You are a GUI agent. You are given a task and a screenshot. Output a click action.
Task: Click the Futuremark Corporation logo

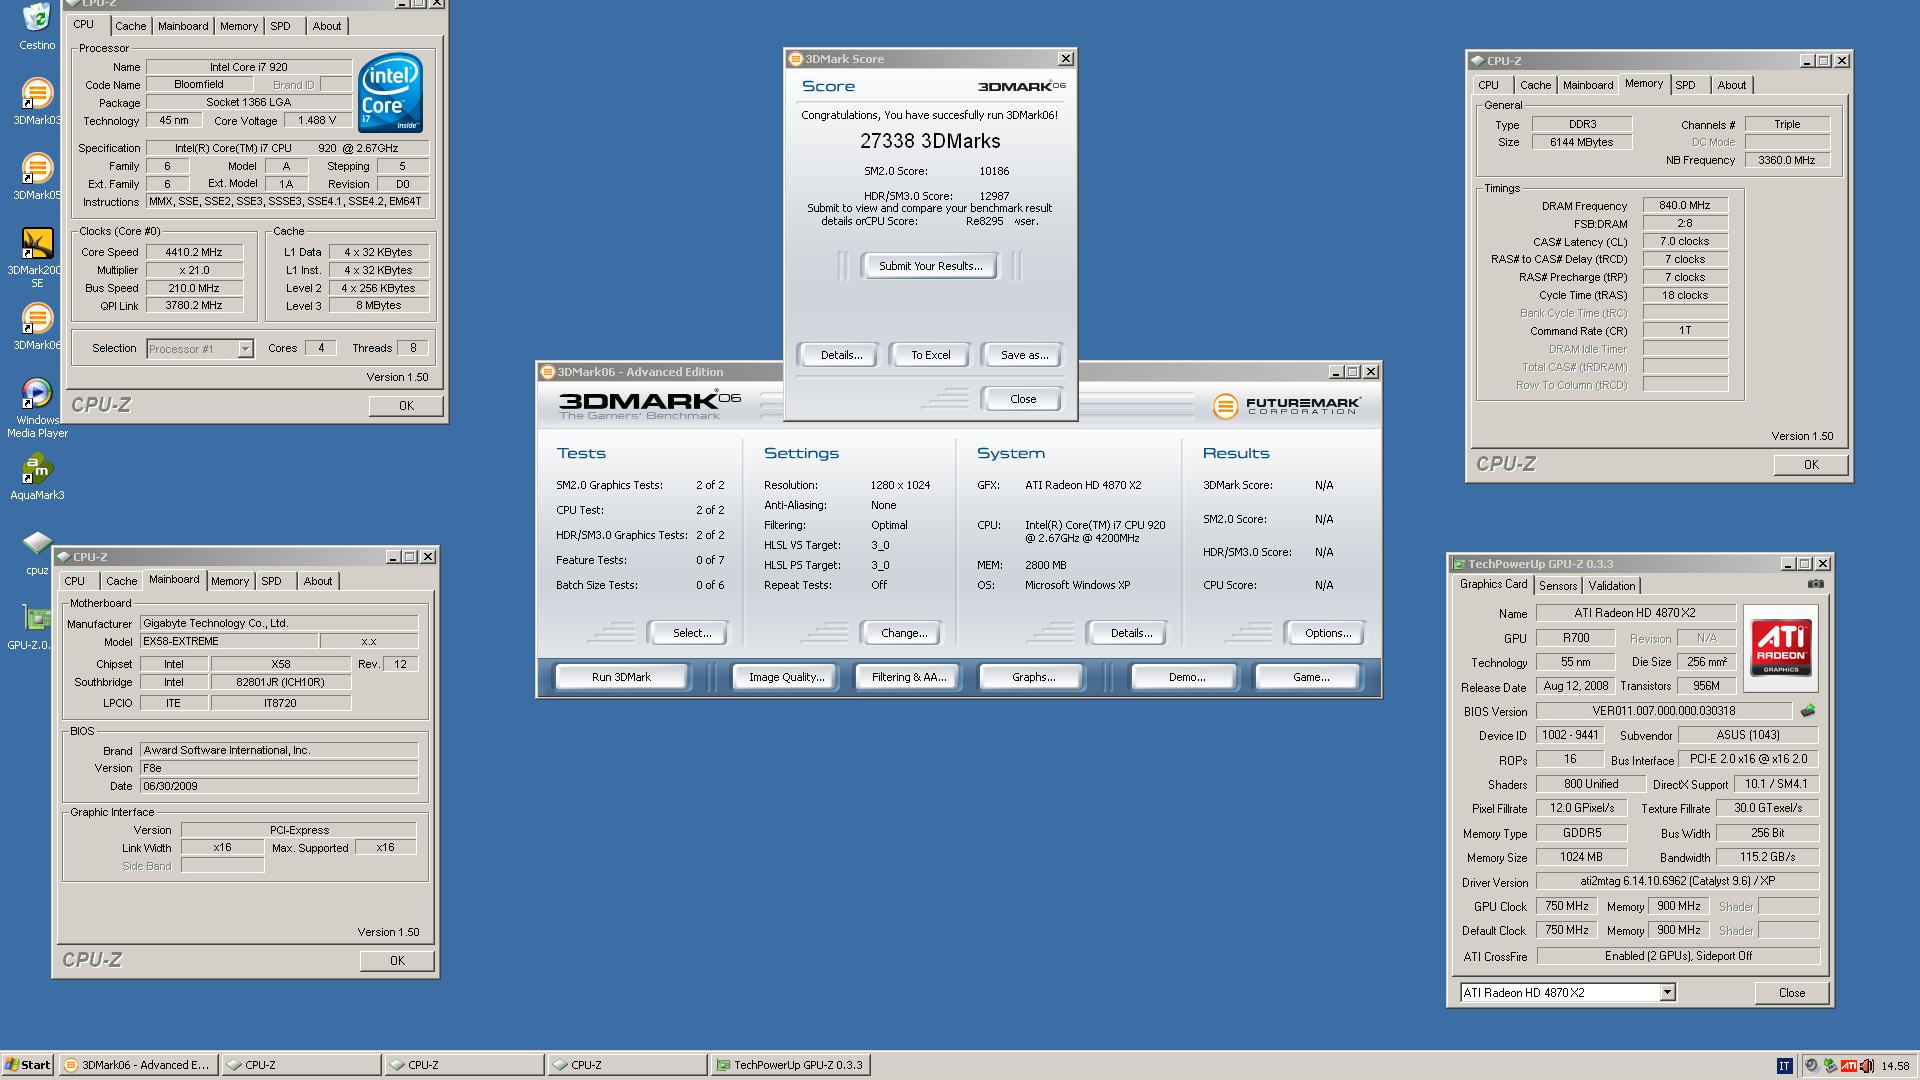click(1286, 406)
